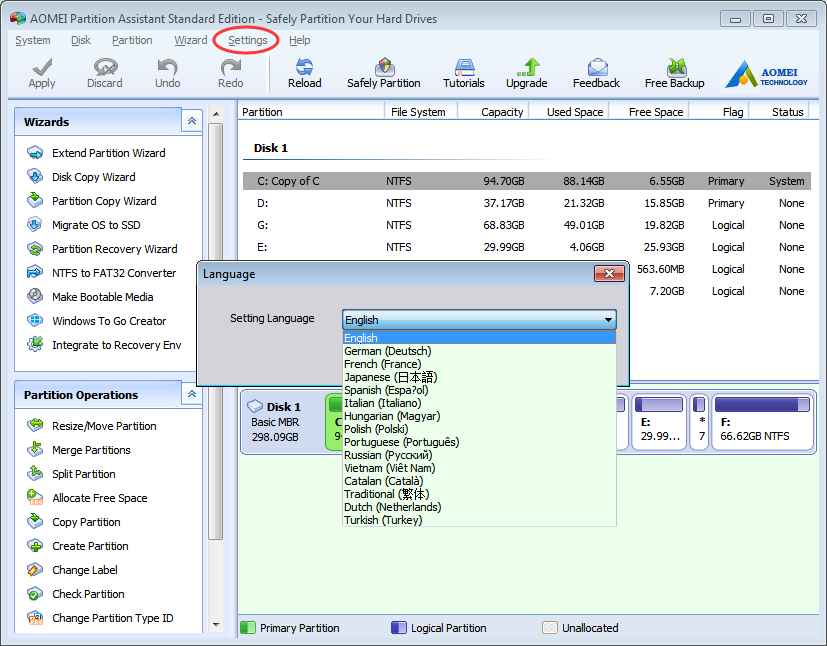
Task: Click the Free Space column header
Action: click(x=649, y=112)
